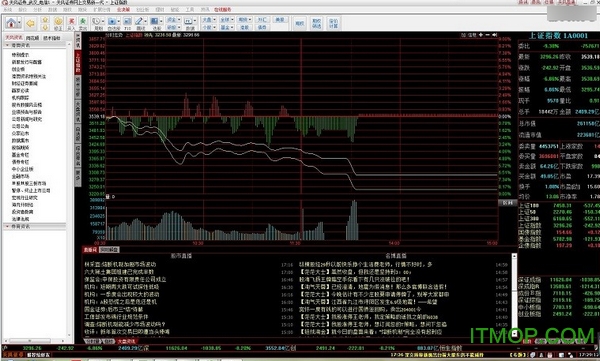Click the yellow down arrow icon
The height and width of the screenshot is (361, 600).
click(x=45, y=27)
